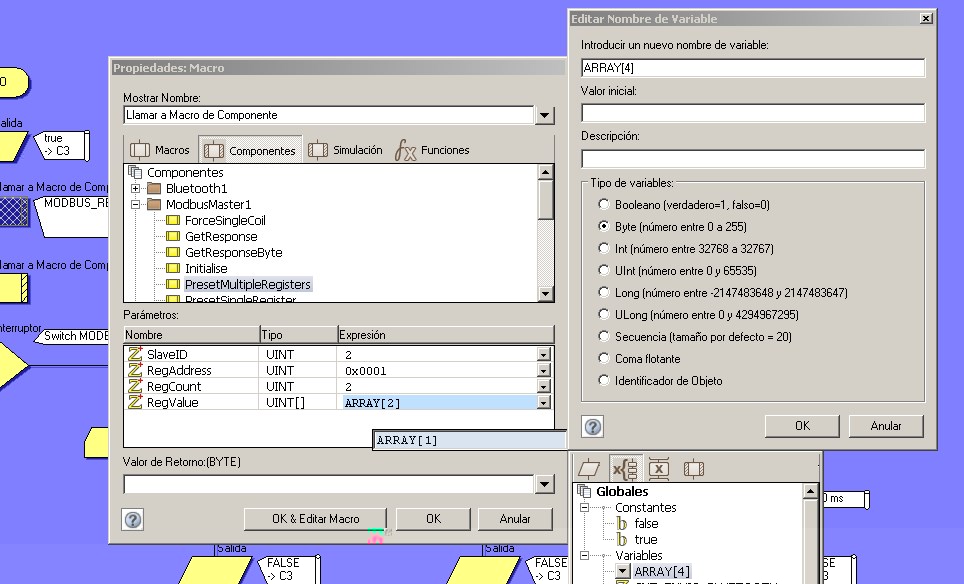Click the RegAddress parameter icon
The image size is (964, 584).
(x=135, y=370)
